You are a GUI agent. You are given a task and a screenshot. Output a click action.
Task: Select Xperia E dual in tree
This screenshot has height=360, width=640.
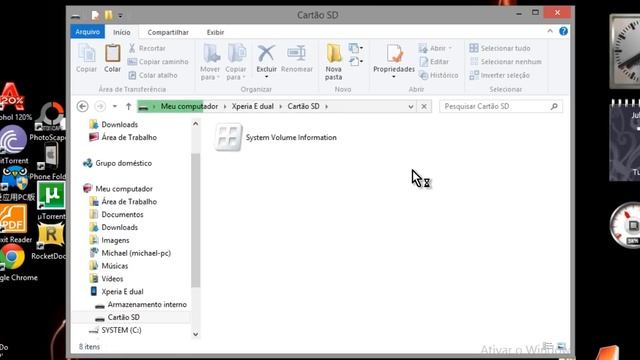coord(116,291)
